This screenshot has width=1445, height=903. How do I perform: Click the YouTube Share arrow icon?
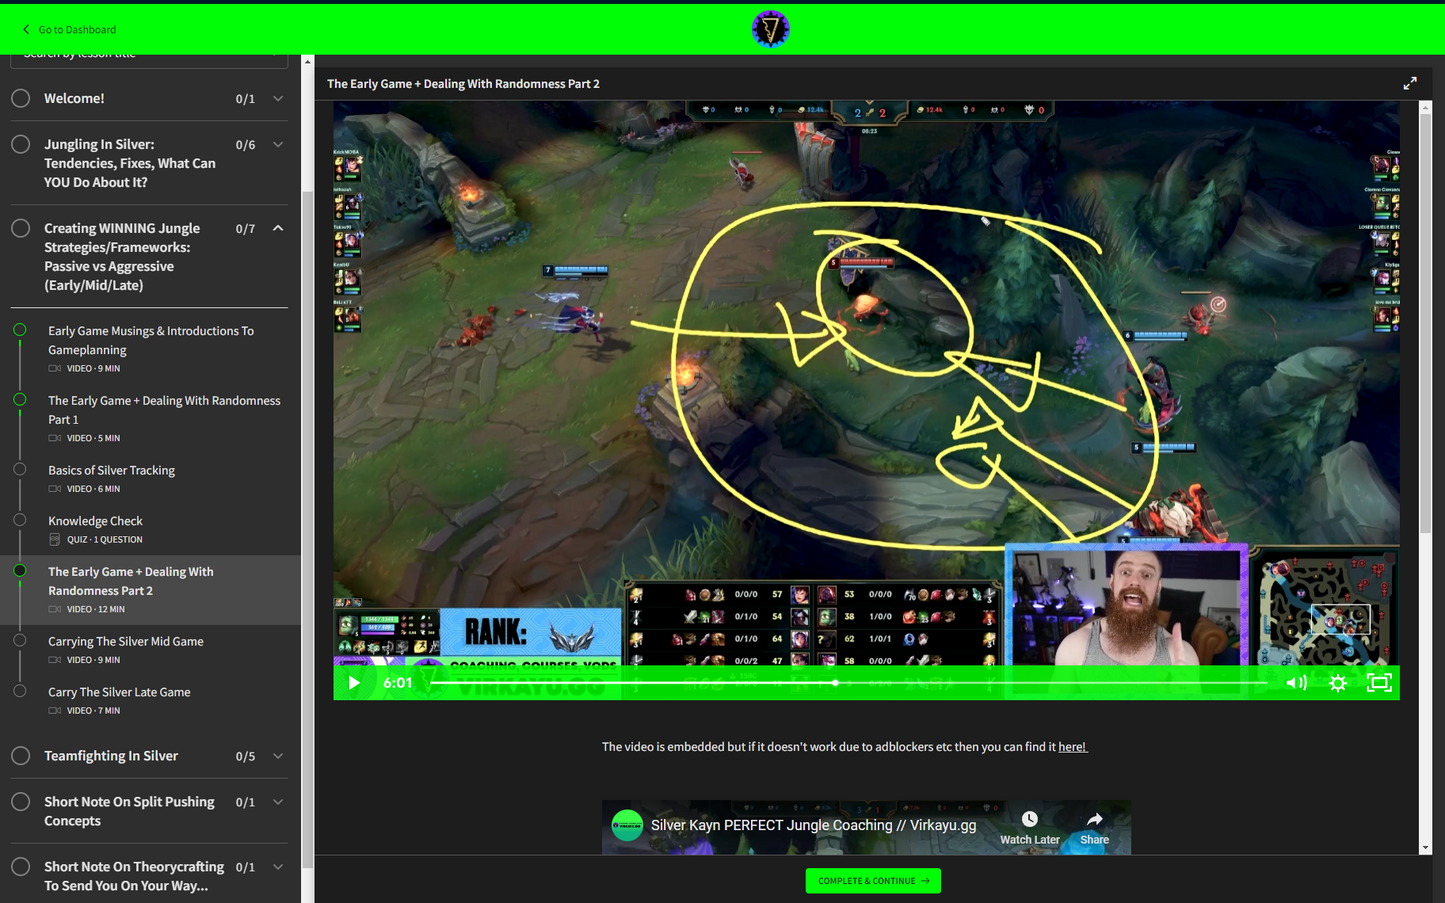coord(1094,820)
